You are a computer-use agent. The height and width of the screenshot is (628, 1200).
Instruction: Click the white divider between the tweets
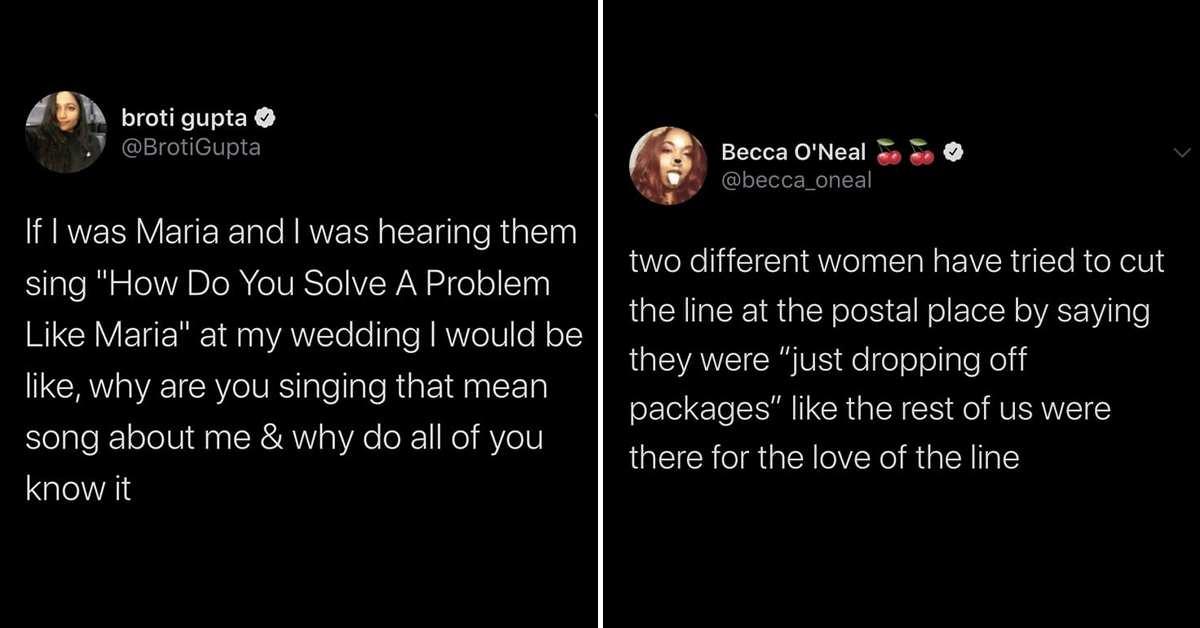599,314
